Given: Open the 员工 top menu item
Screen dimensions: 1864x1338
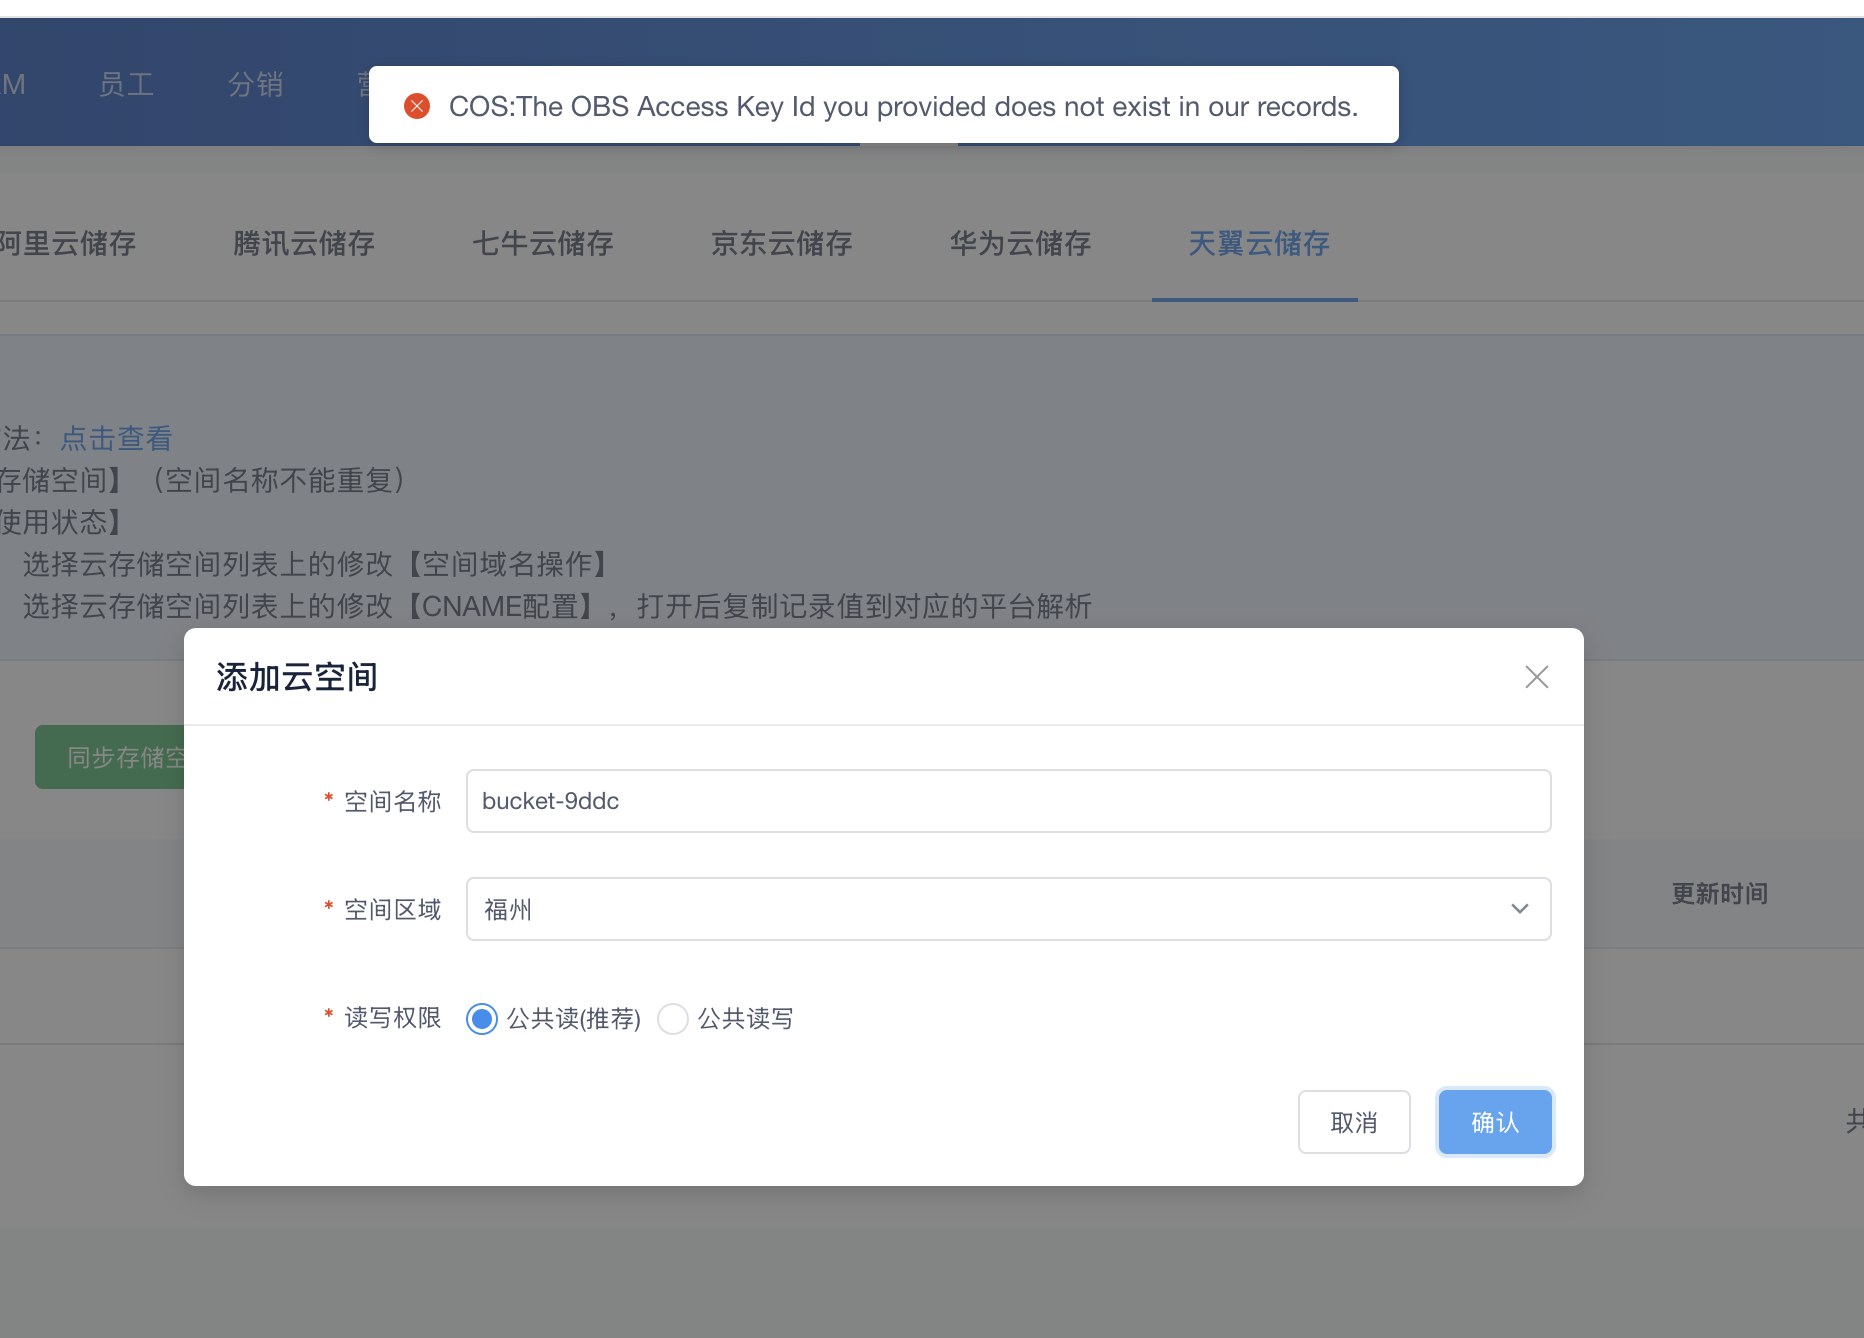Looking at the screenshot, I should pos(126,84).
